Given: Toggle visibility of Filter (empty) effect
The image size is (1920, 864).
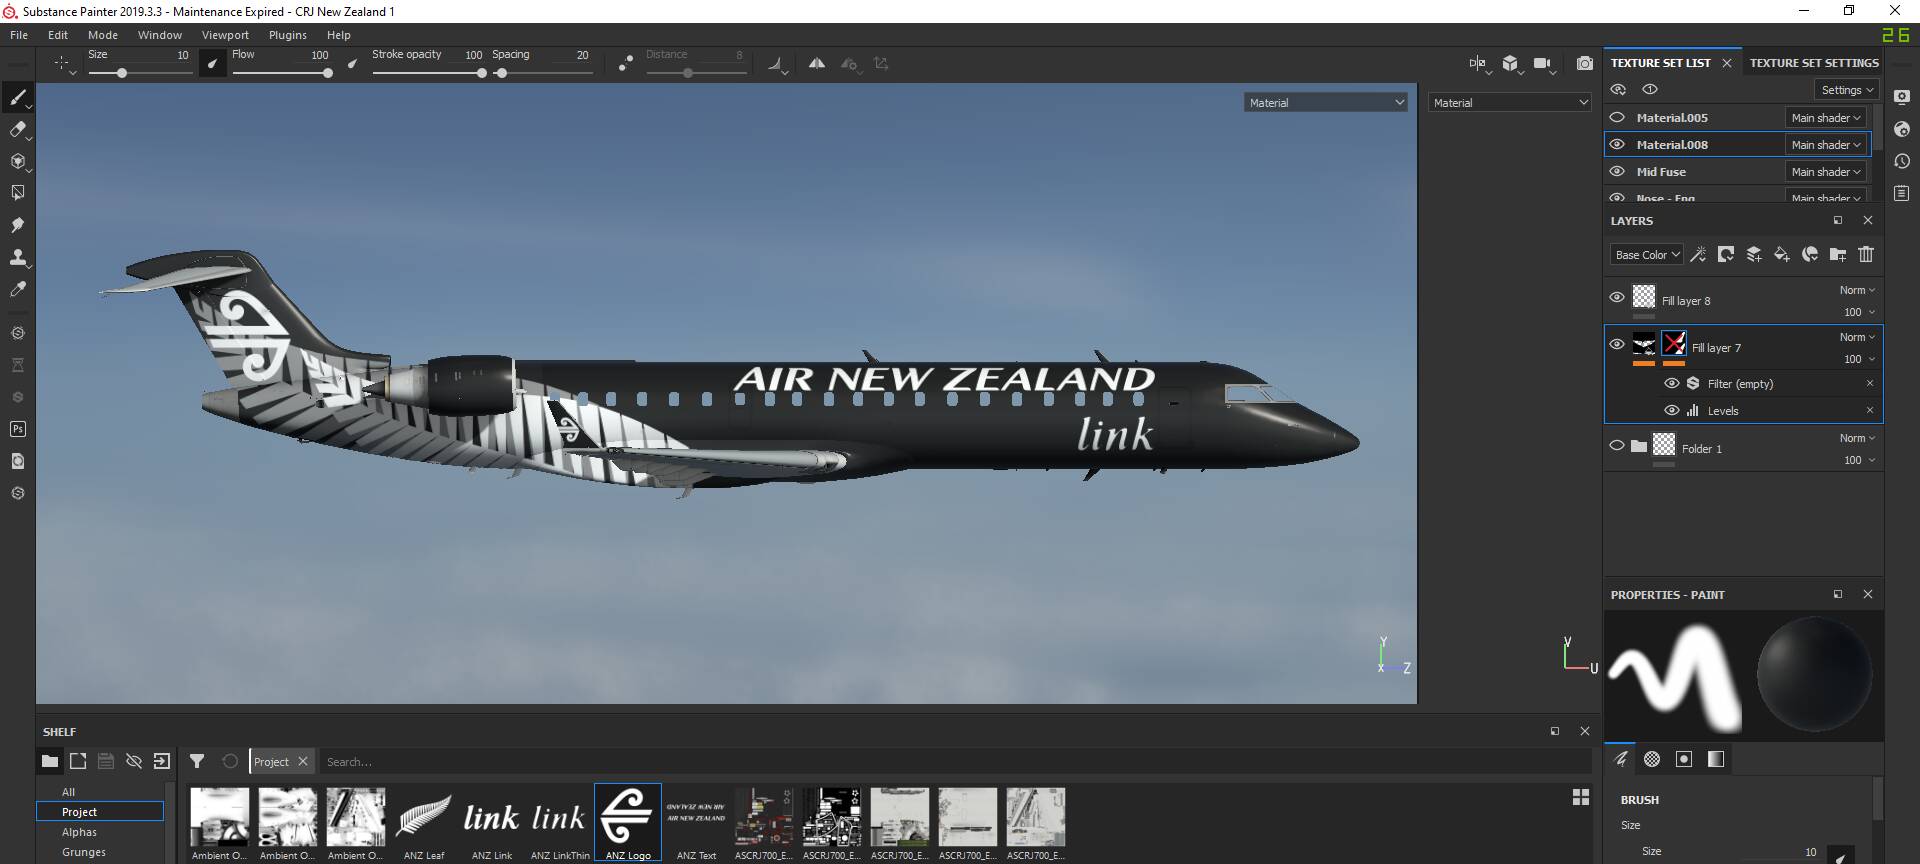Looking at the screenshot, I should tap(1672, 383).
